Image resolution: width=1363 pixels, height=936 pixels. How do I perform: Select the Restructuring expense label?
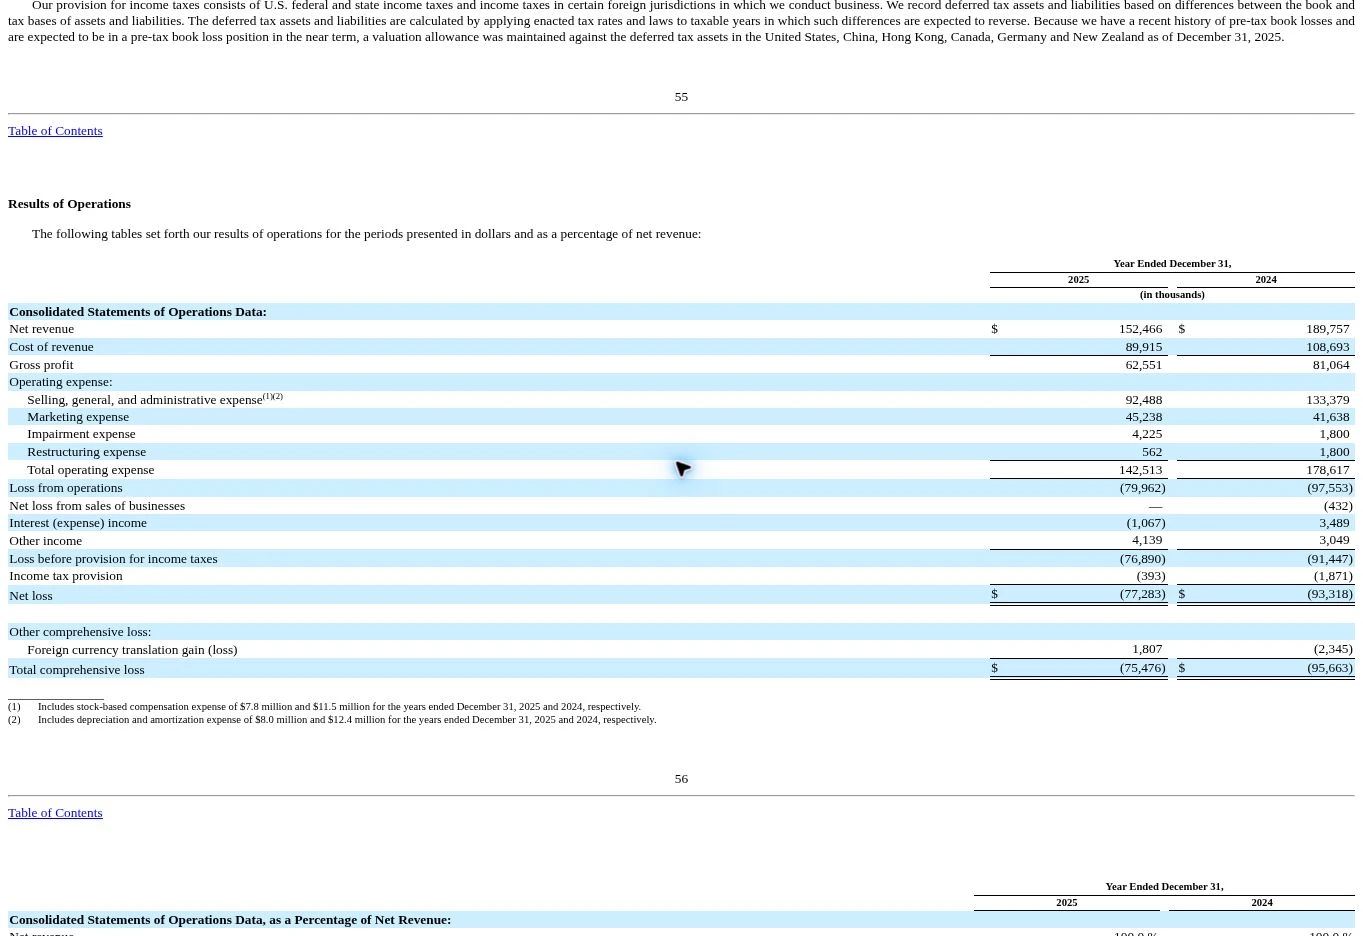click(x=86, y=452)
